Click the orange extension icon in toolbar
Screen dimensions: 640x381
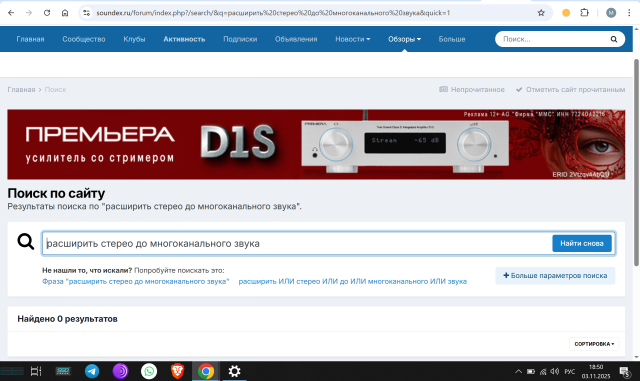[566, 13]
